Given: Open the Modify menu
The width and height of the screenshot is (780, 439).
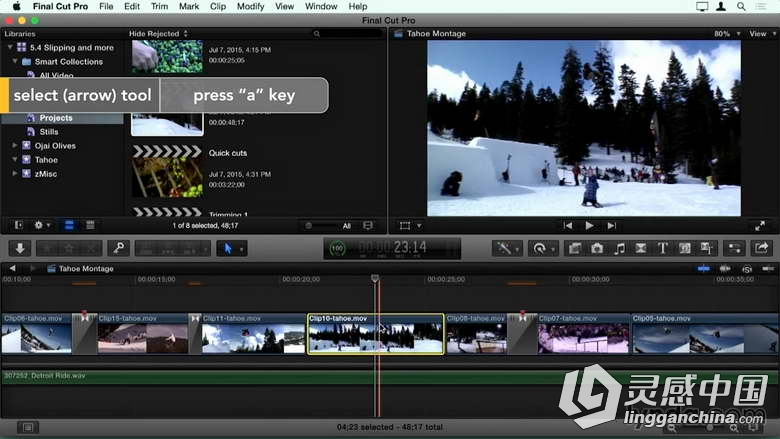Looking at the screenshot, I should (250, 6).
